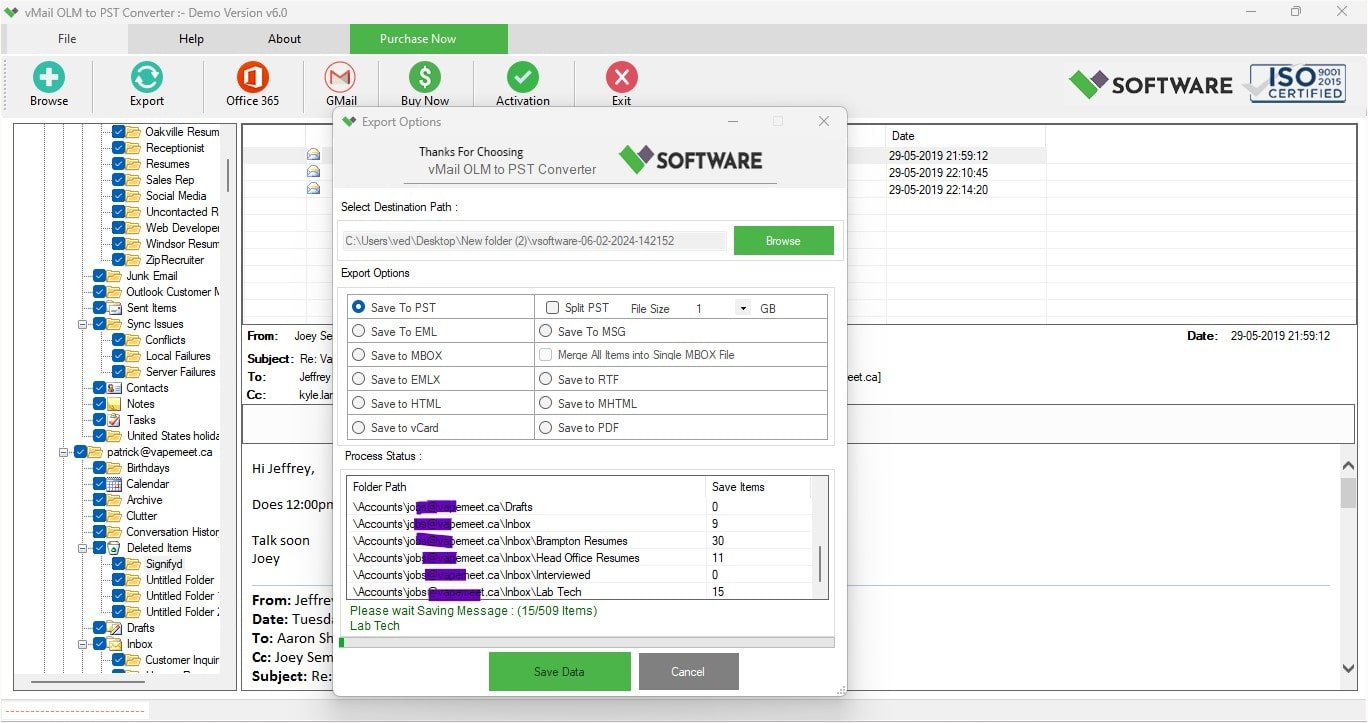Close the Export Options dialog
The image size is (1368, 723).
824,121
